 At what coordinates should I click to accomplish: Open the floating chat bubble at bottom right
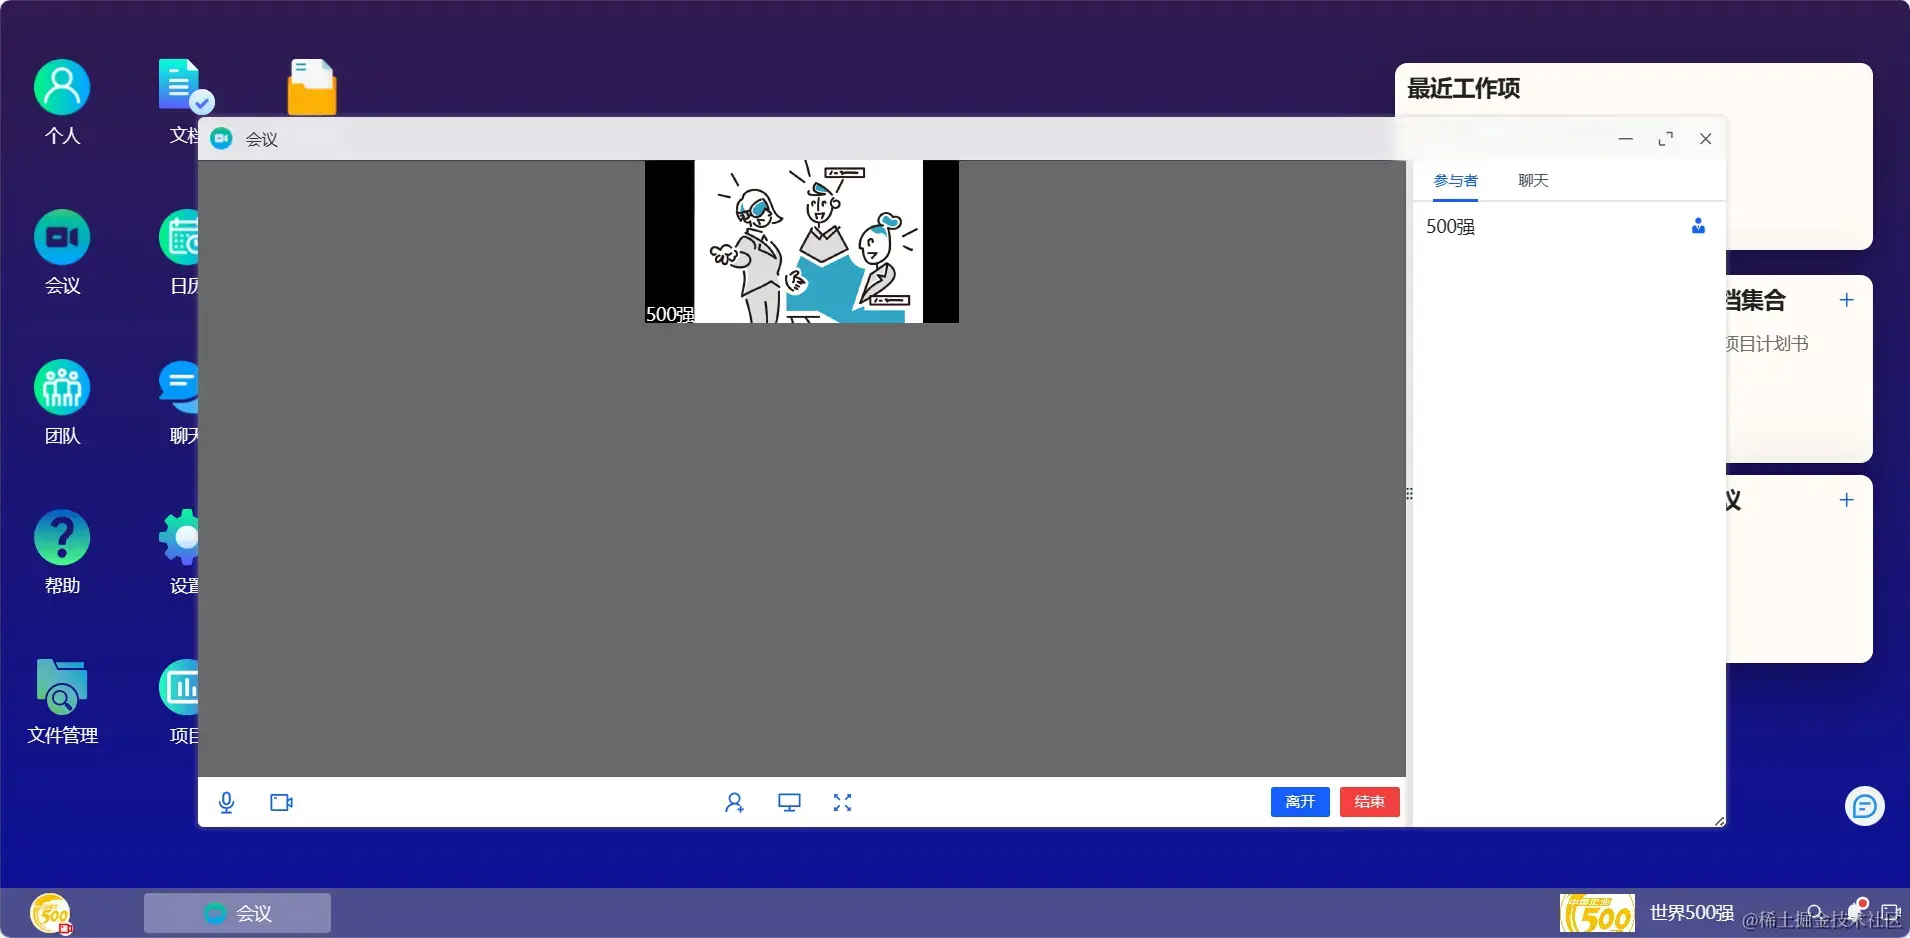point(1864,806)
